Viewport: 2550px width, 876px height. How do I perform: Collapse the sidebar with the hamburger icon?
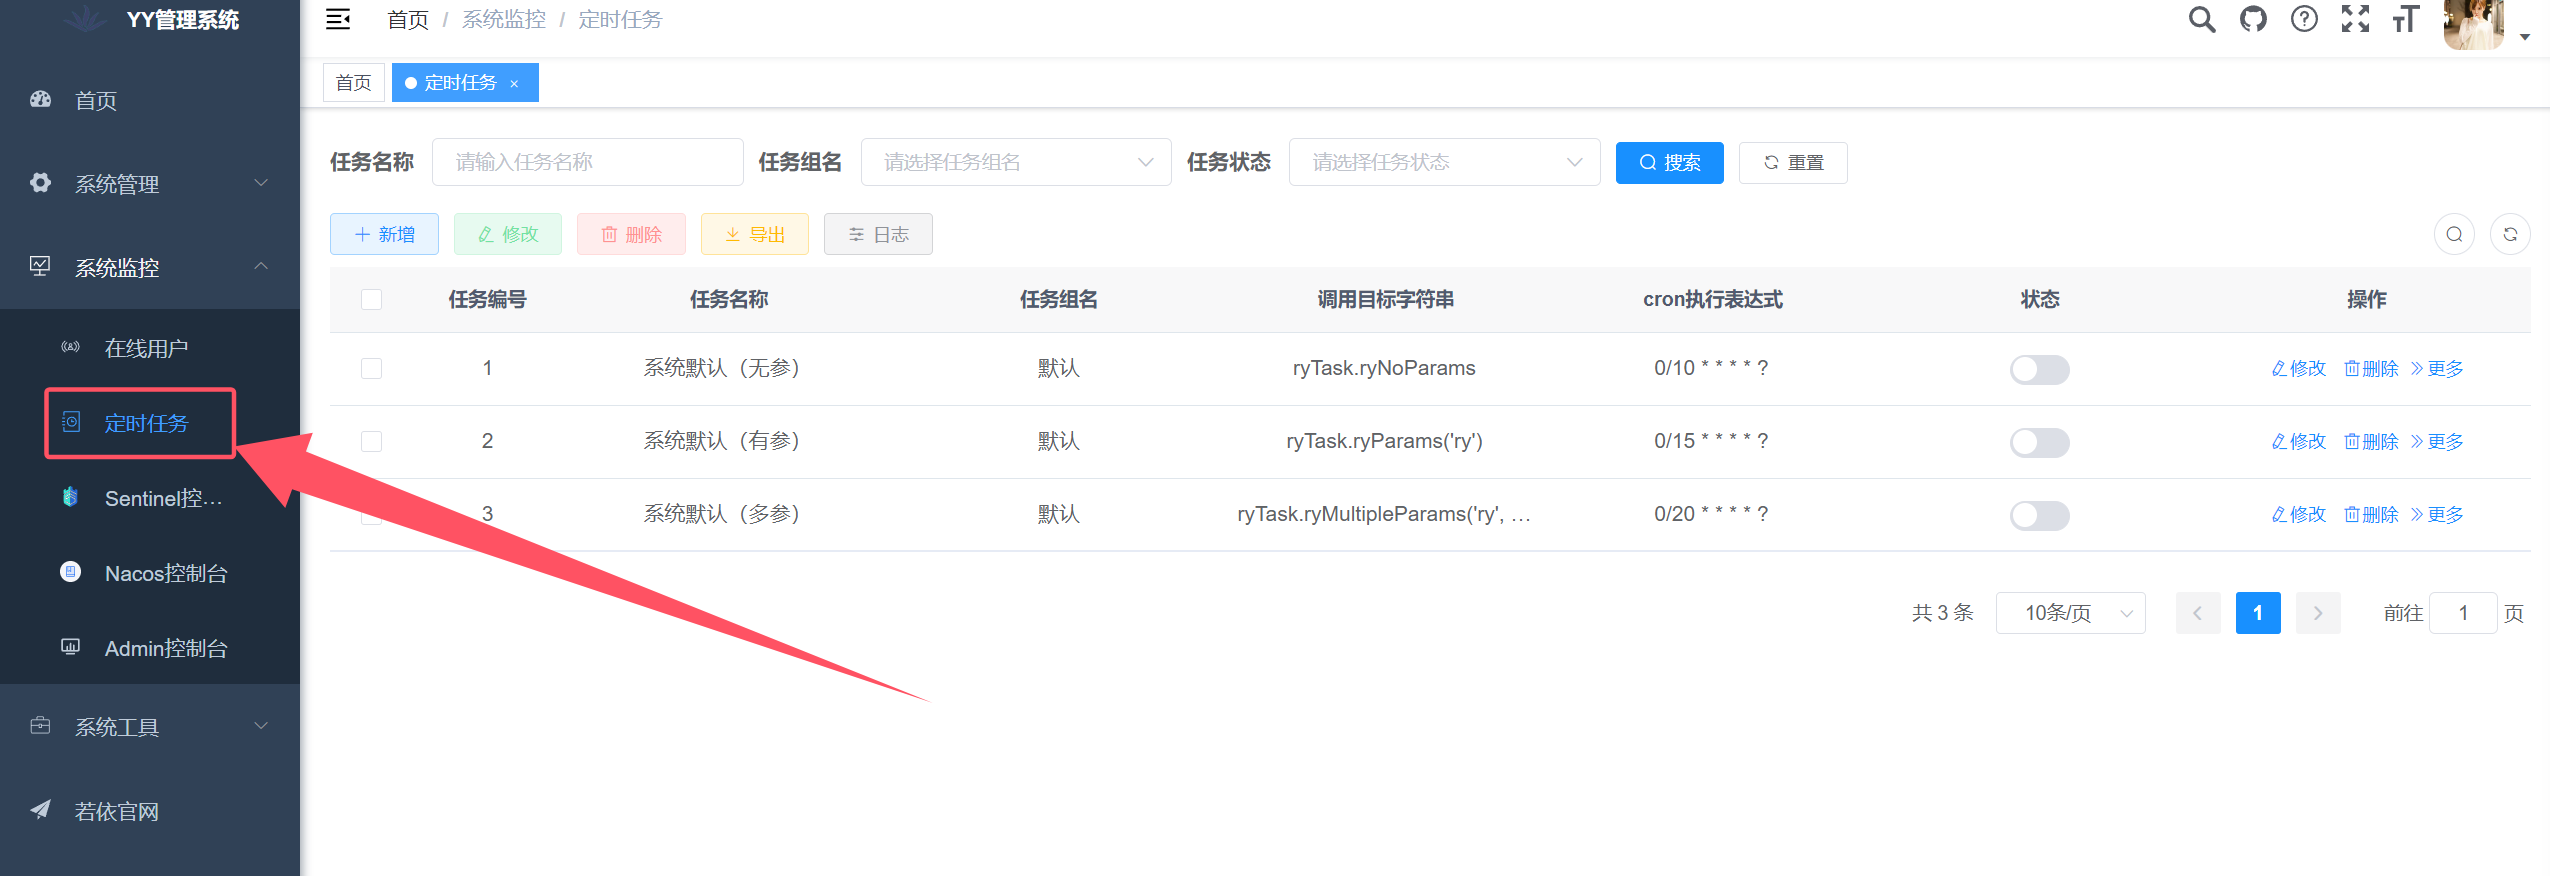(x=338, y=20)
